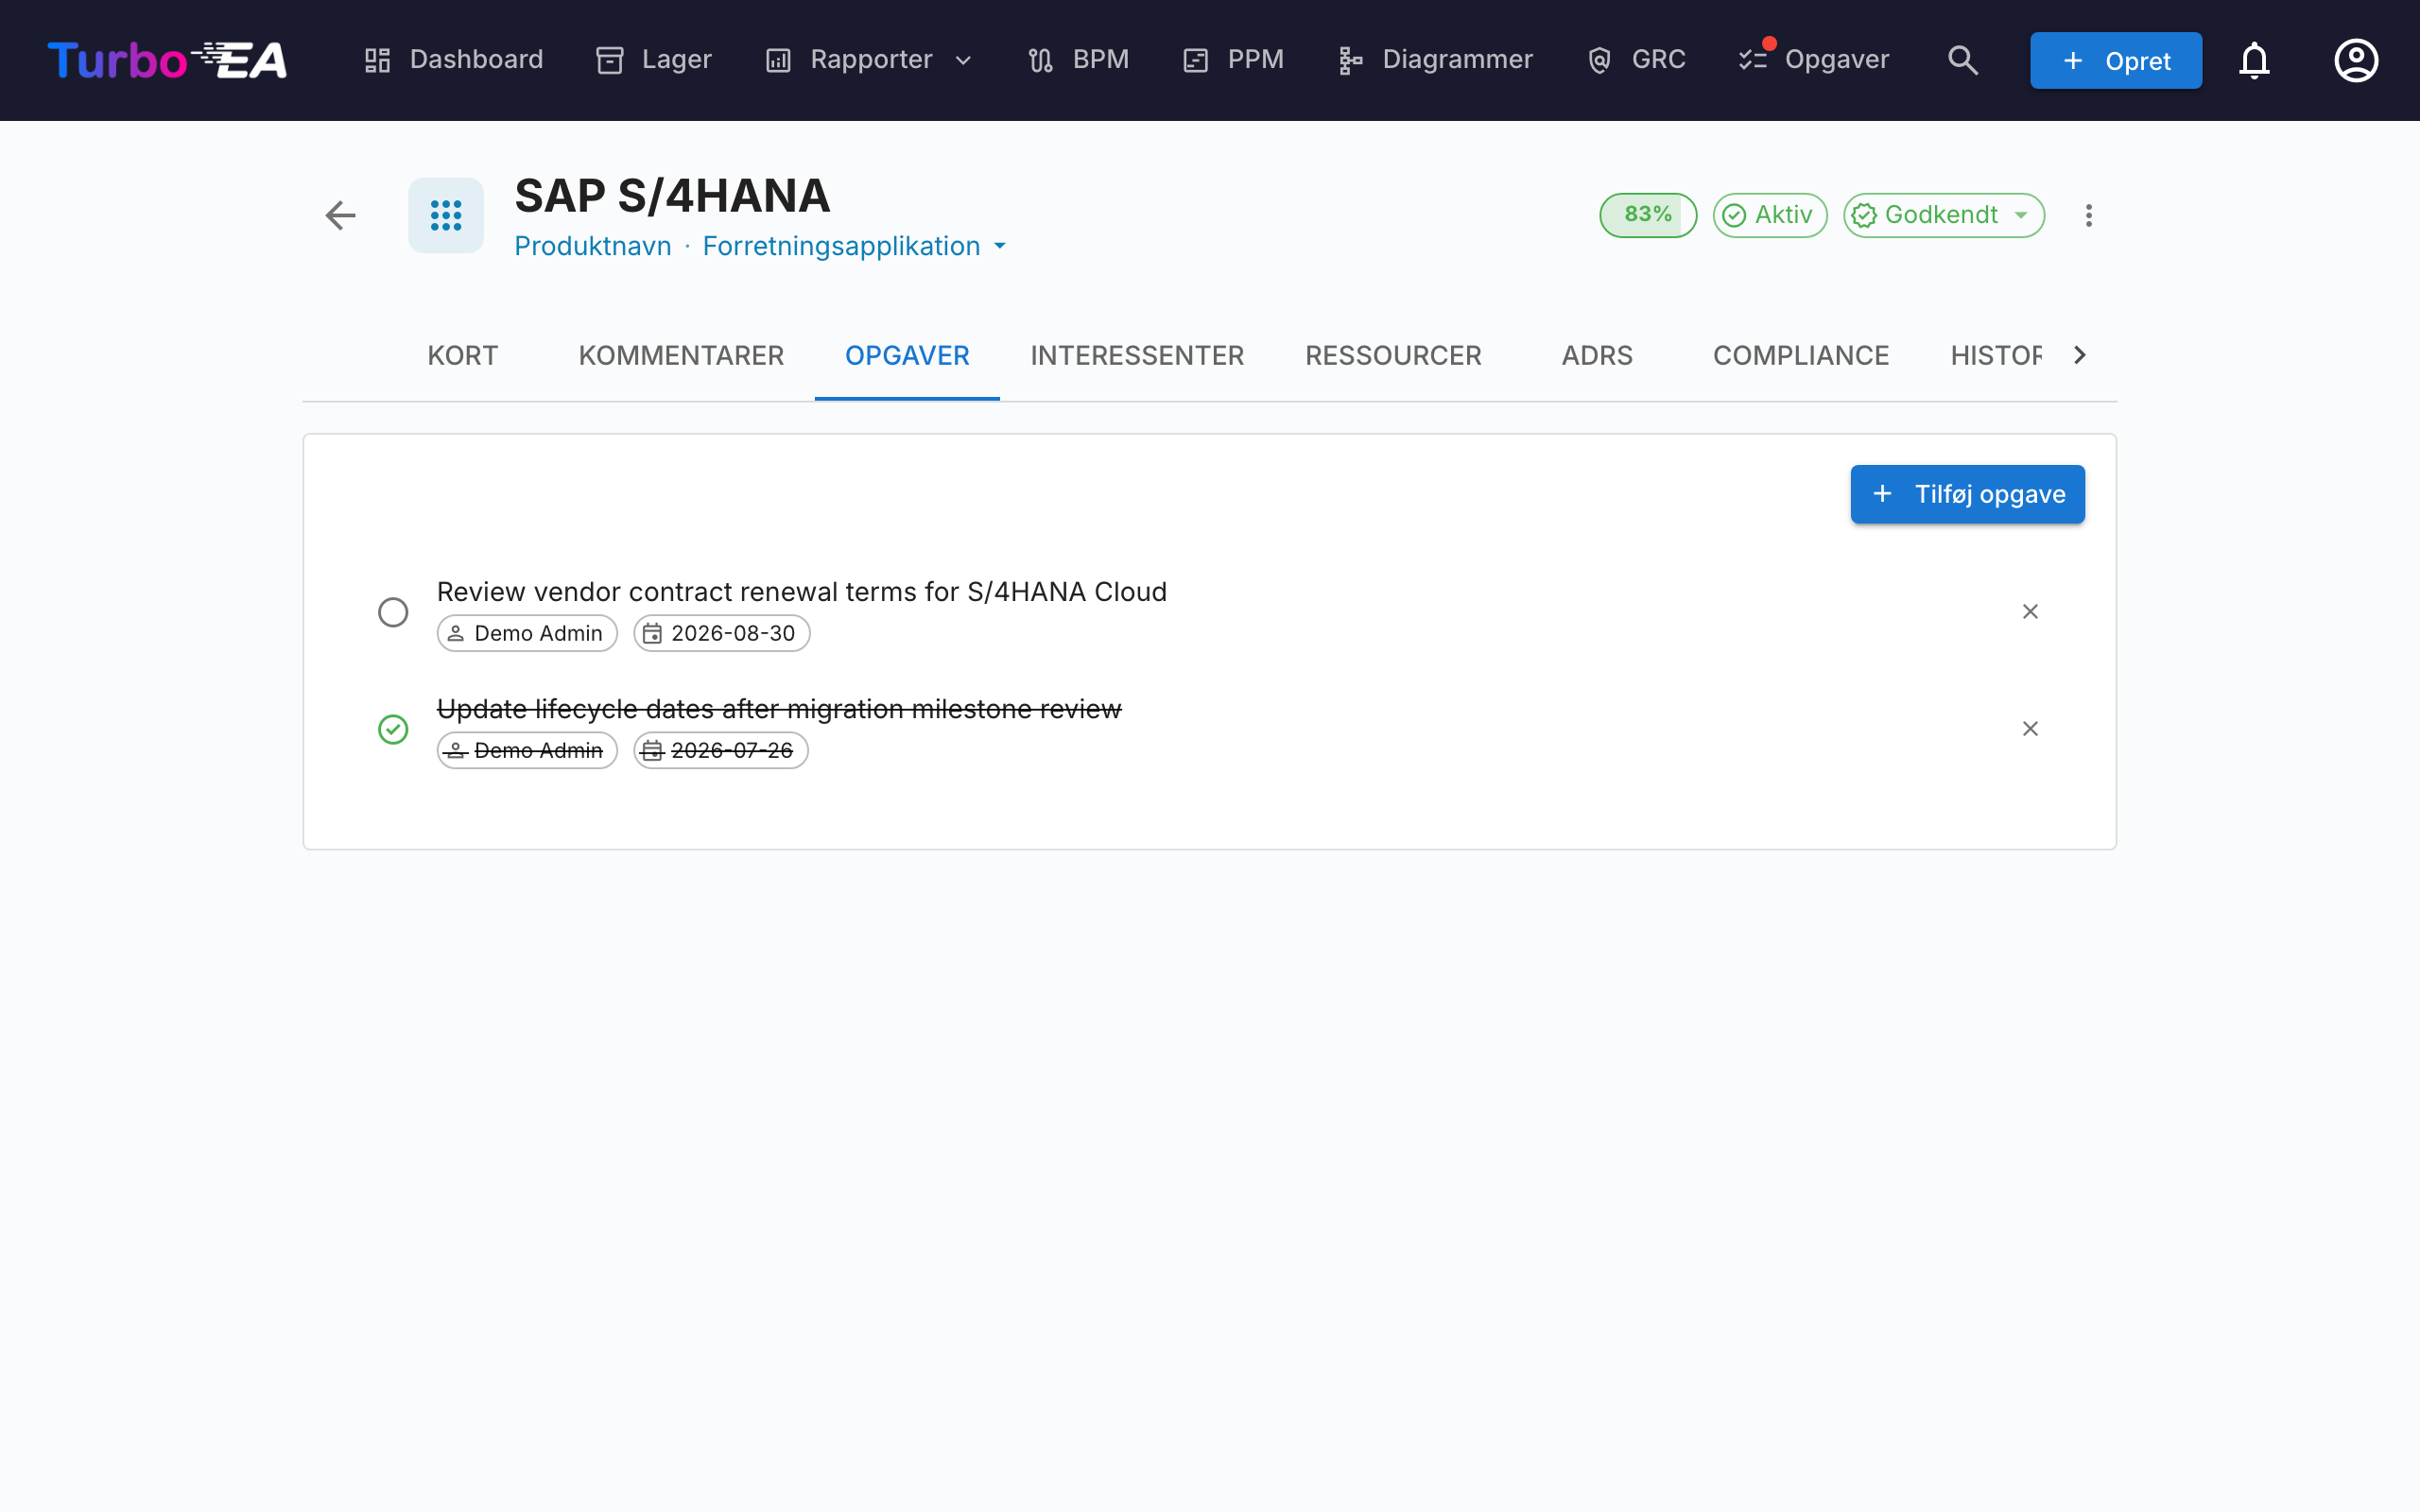The width and height of the screenshot is (2420, 1512).
Task: Click Demo Admin chip on lifecycle task
Action: (x=527, y=750)
